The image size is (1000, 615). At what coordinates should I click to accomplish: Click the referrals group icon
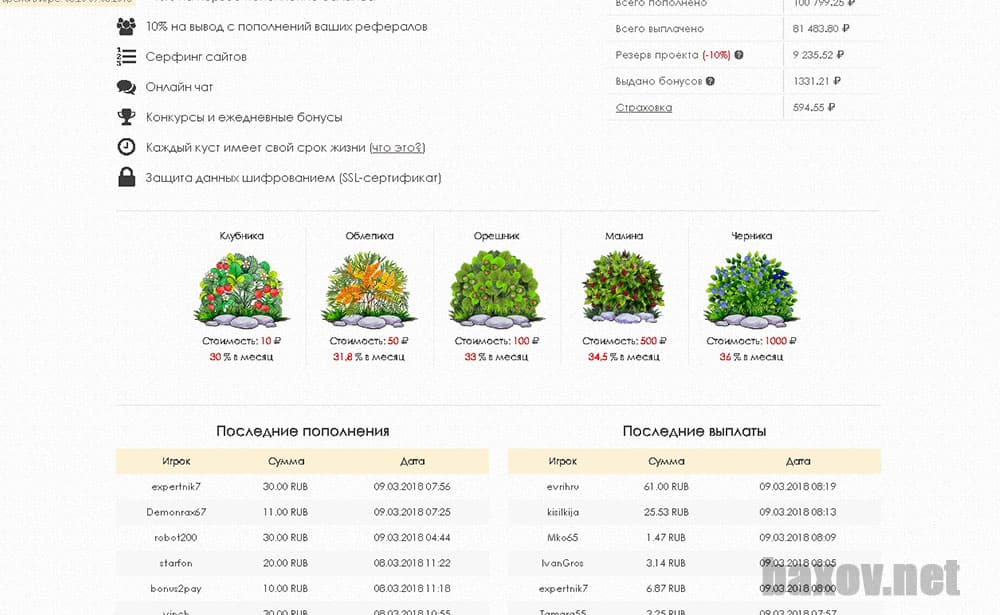coord(126,27)
